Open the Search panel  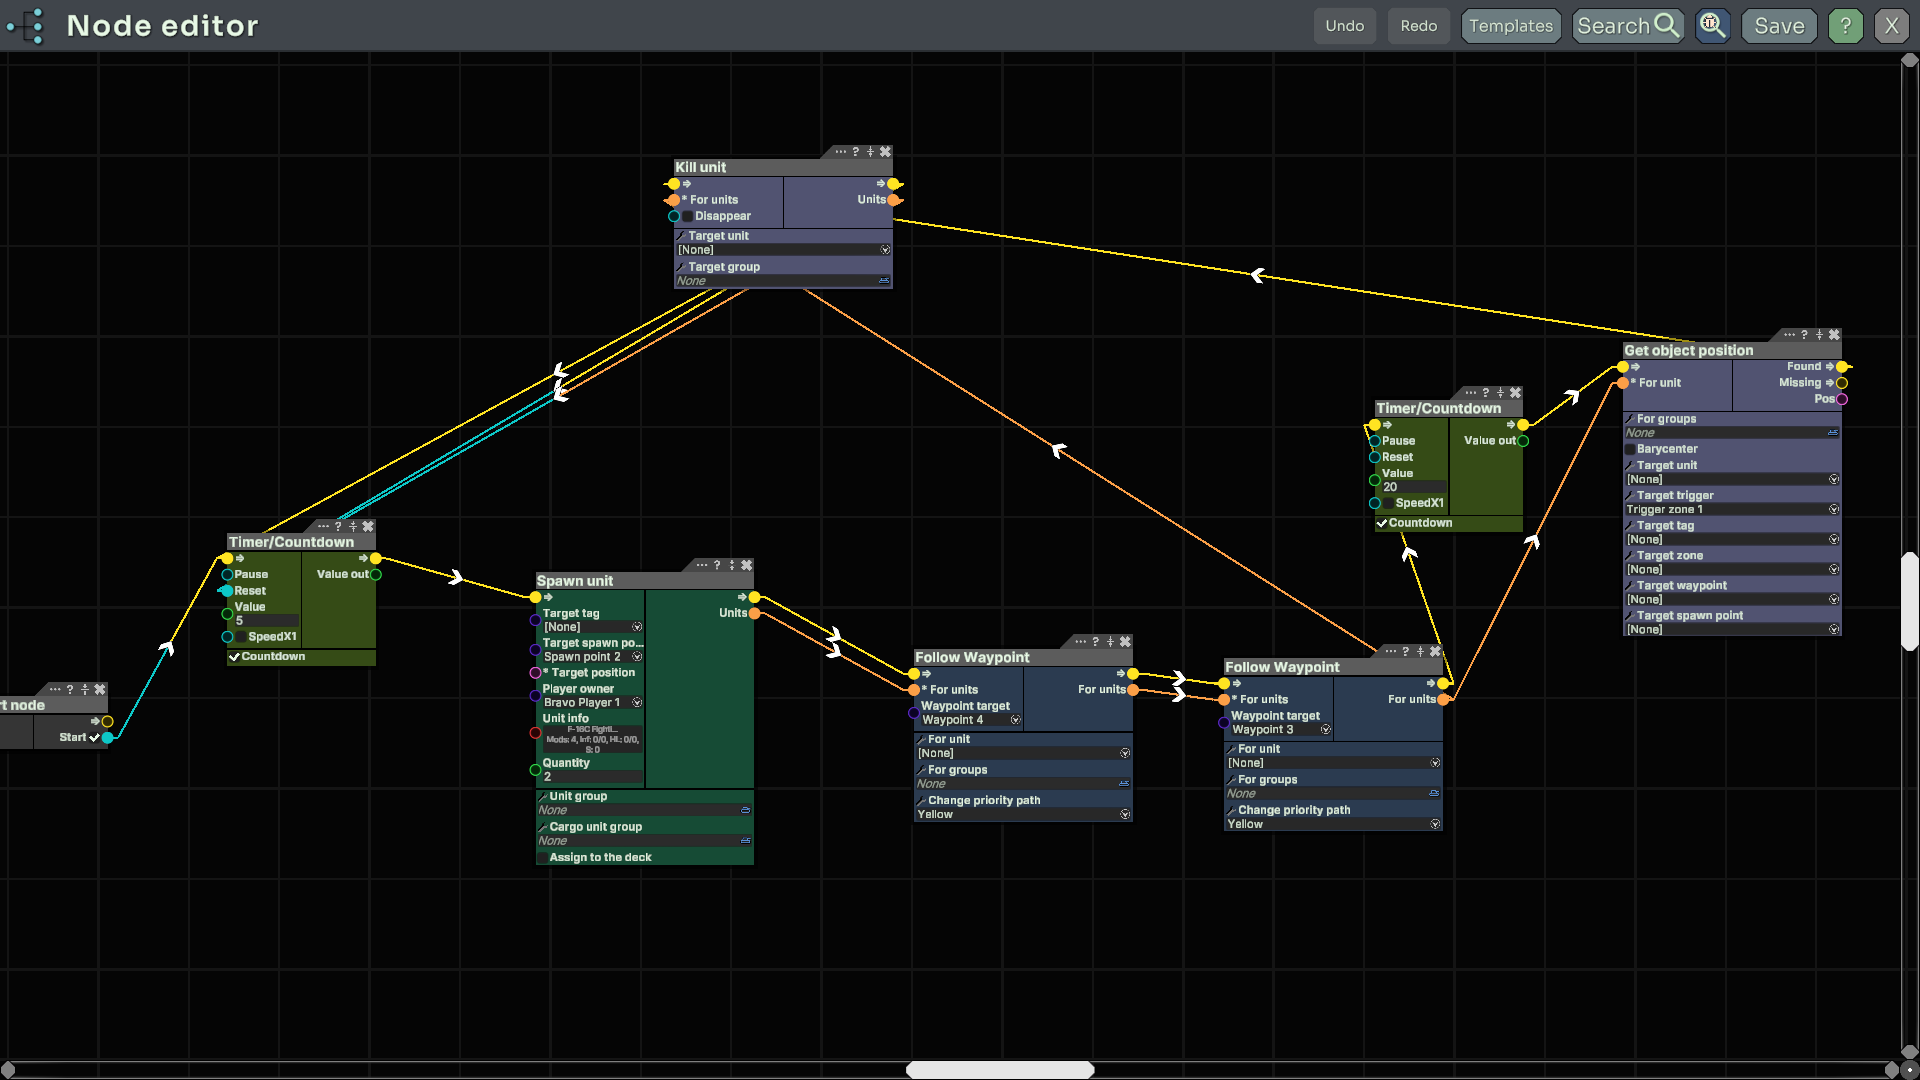1627,26
